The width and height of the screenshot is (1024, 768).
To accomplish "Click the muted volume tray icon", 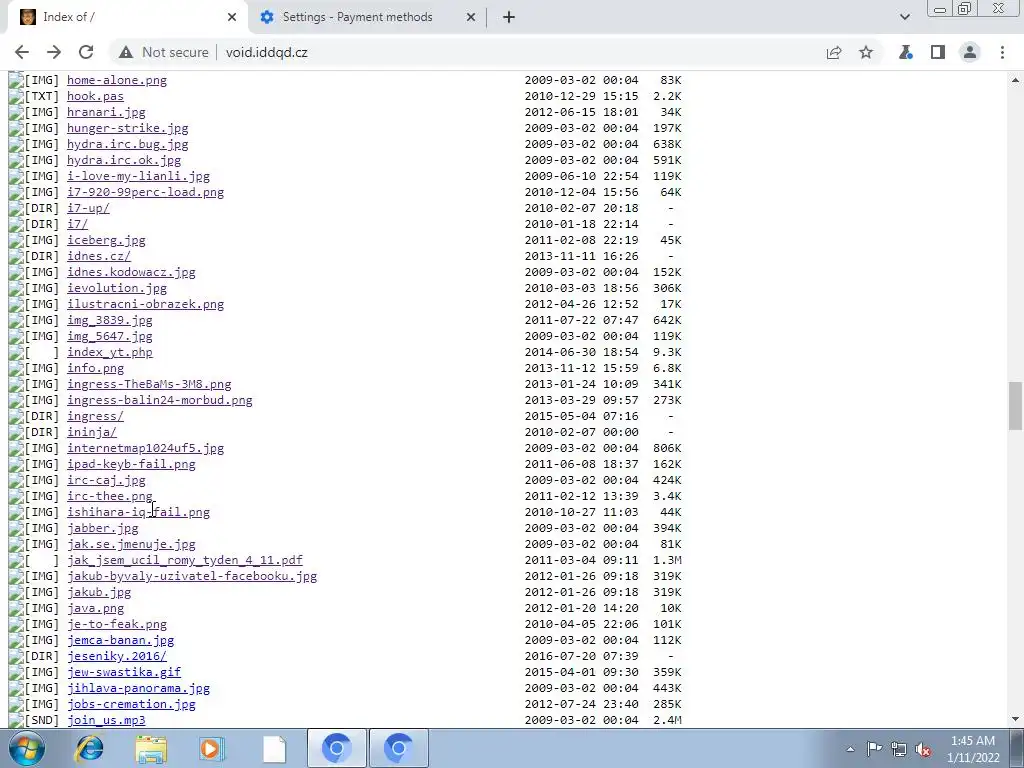I will 923,749.
